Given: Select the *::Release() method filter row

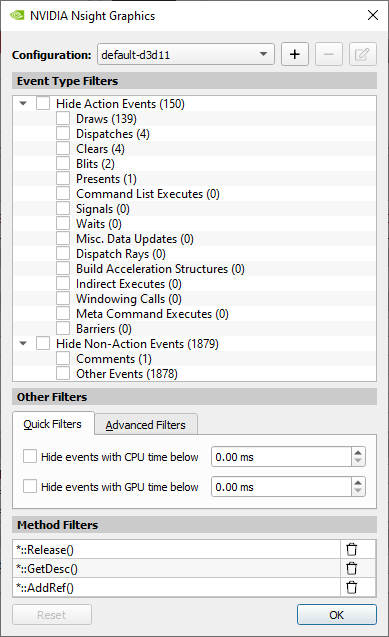Looking at the screenshot, I should click(177, 549).
